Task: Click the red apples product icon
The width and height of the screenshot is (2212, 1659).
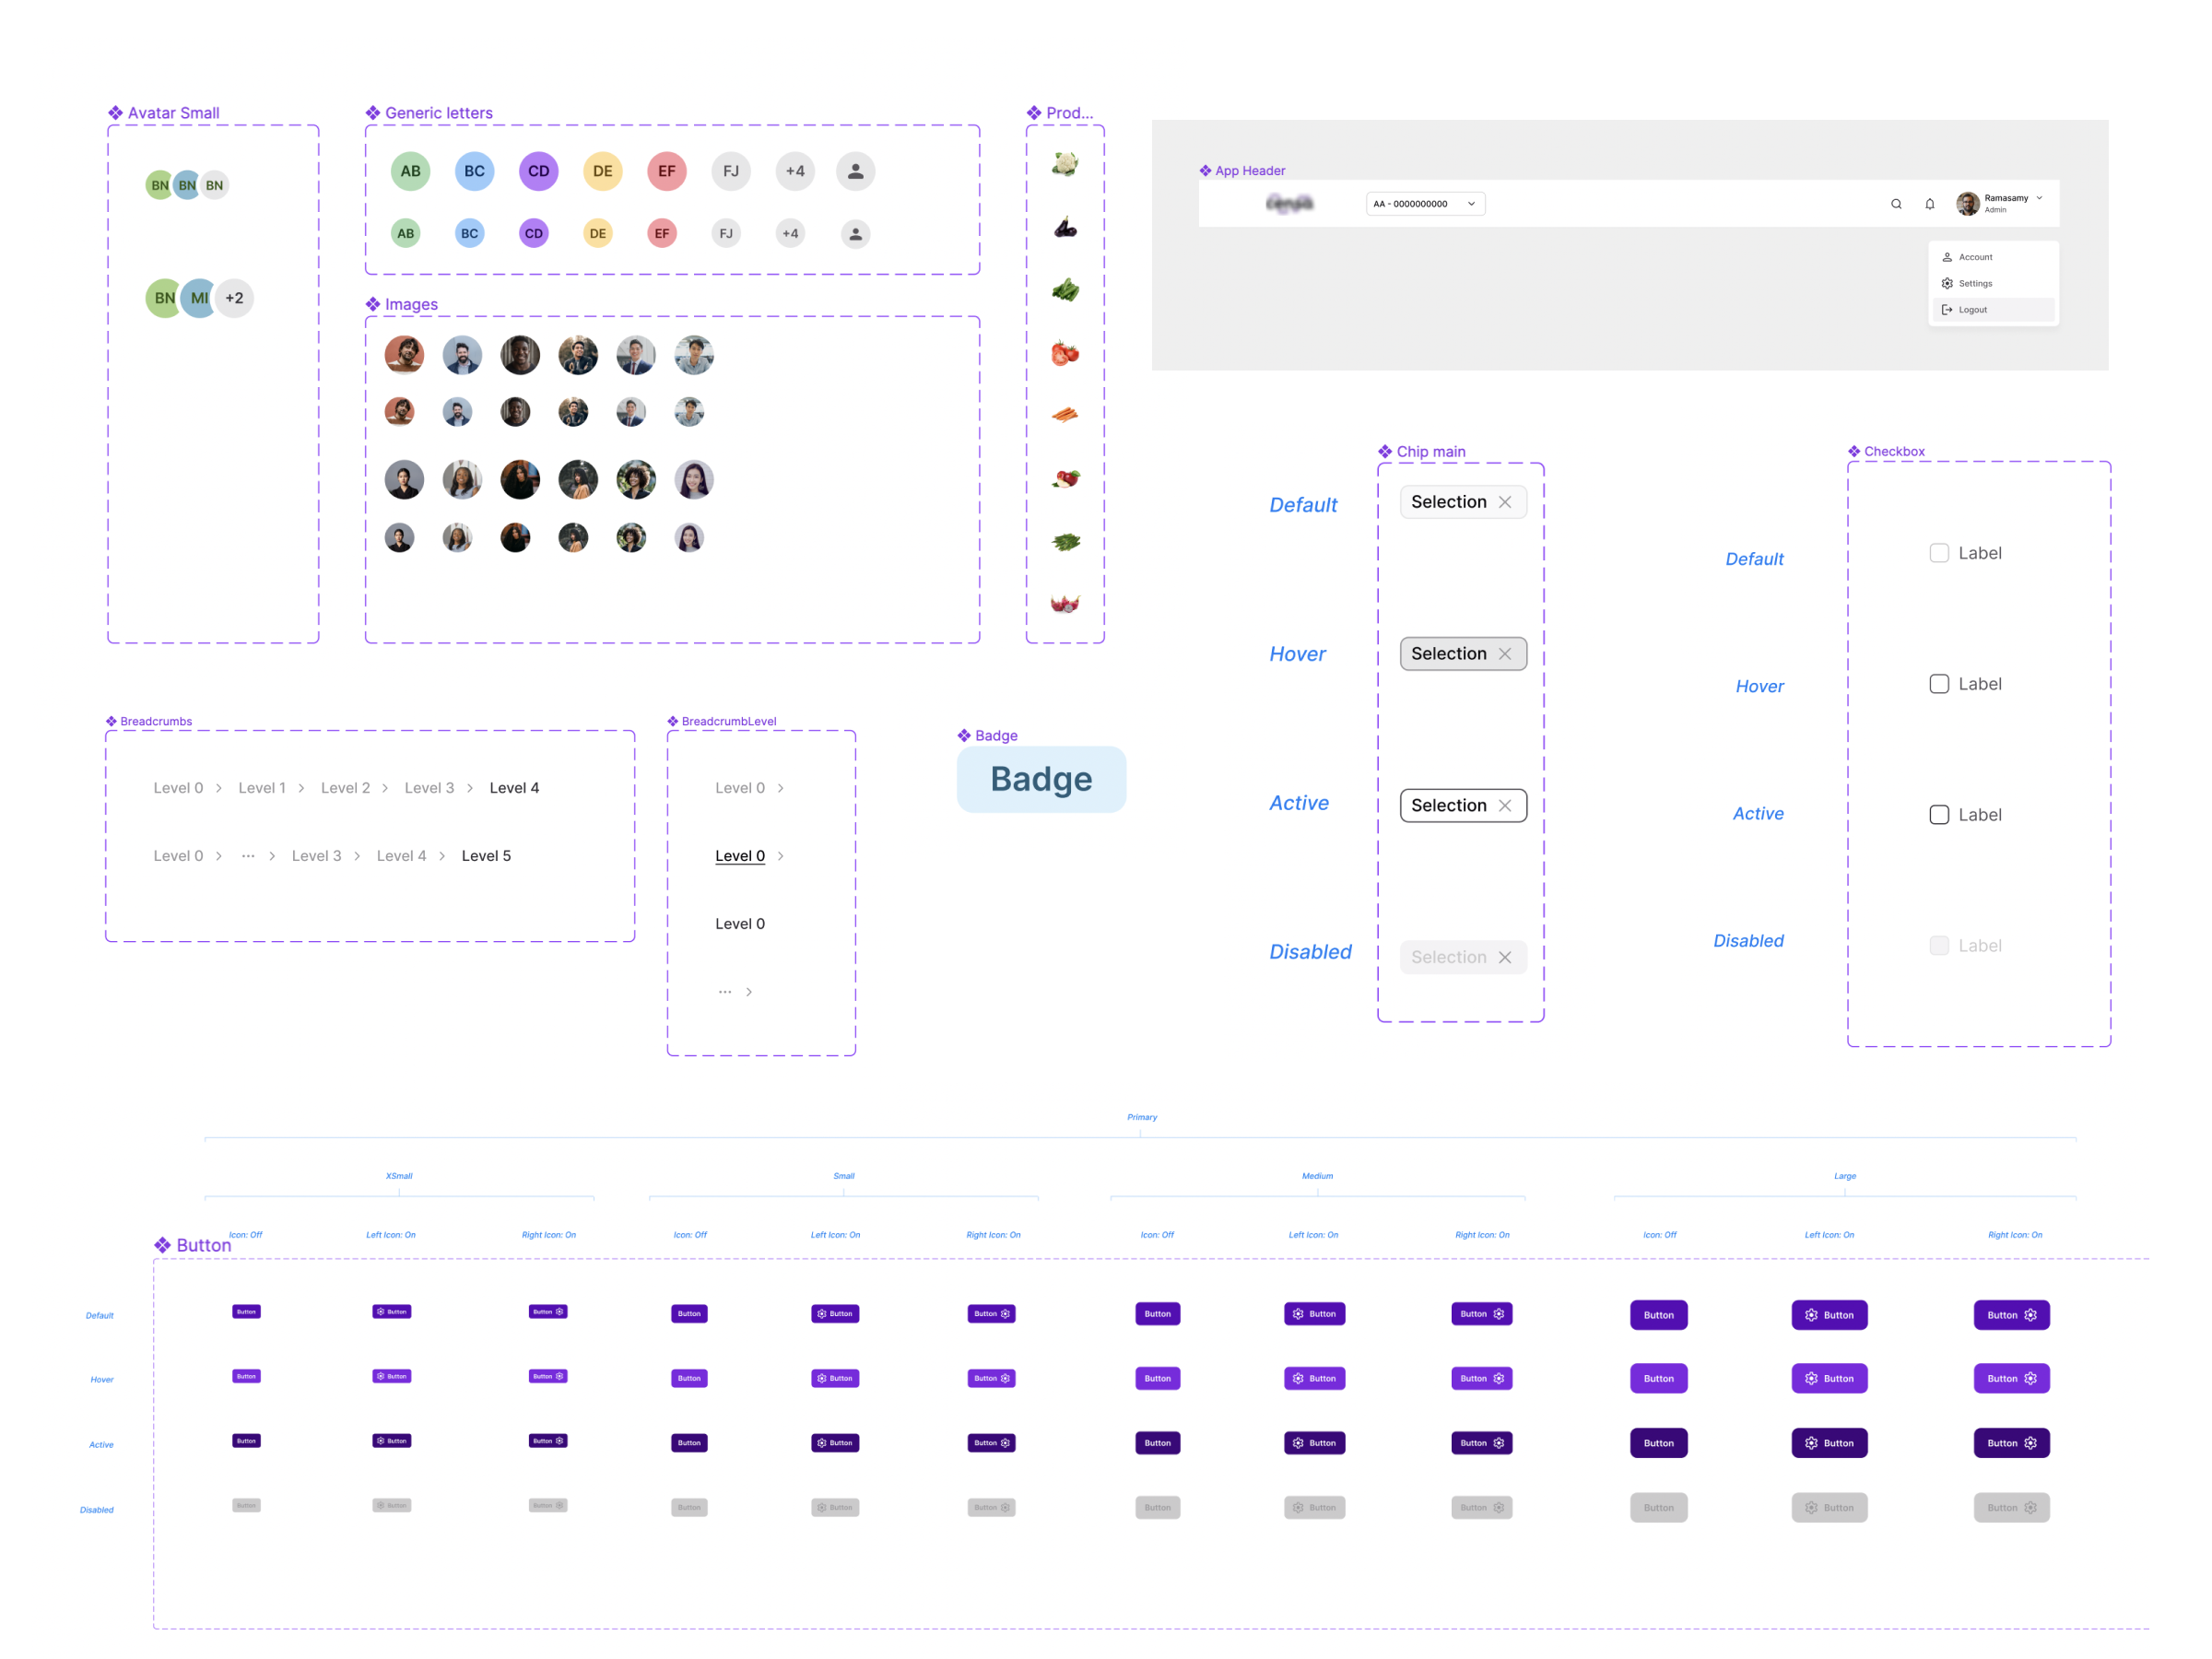Action: (1065, 478)
